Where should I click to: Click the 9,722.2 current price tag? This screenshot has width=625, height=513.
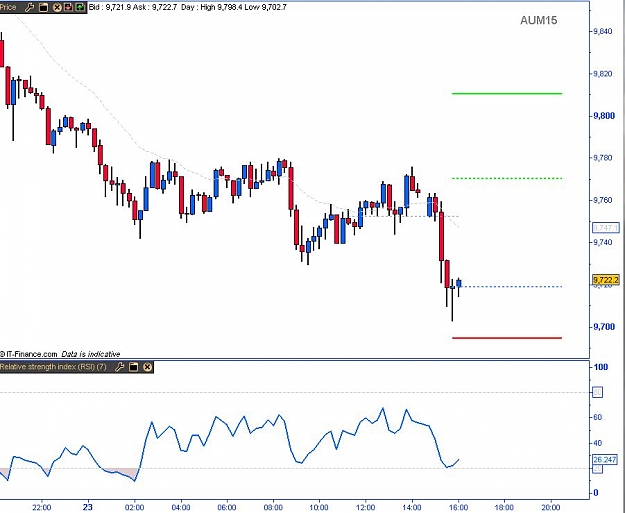tap(606, 280)
